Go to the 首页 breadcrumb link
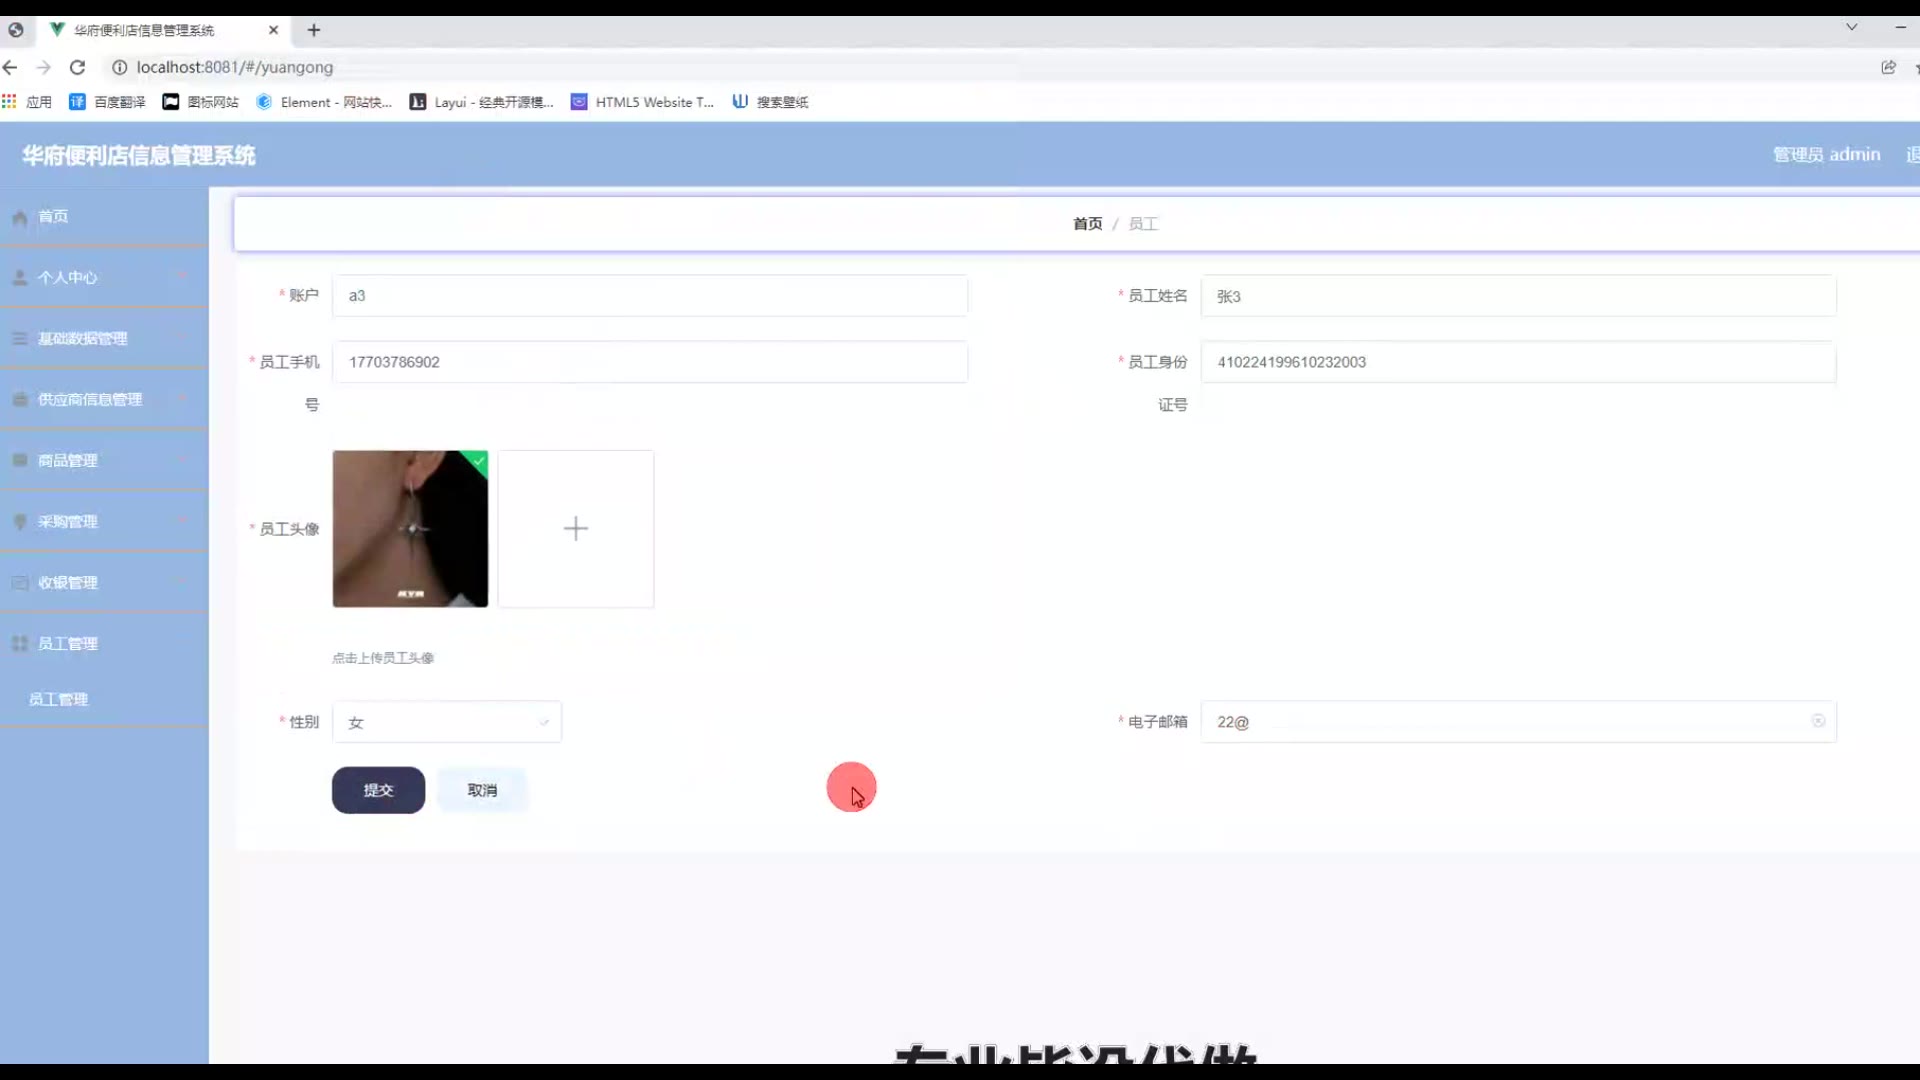Image resolution: width=1920 pixels, height=1080 pixels. point(1087,224)
